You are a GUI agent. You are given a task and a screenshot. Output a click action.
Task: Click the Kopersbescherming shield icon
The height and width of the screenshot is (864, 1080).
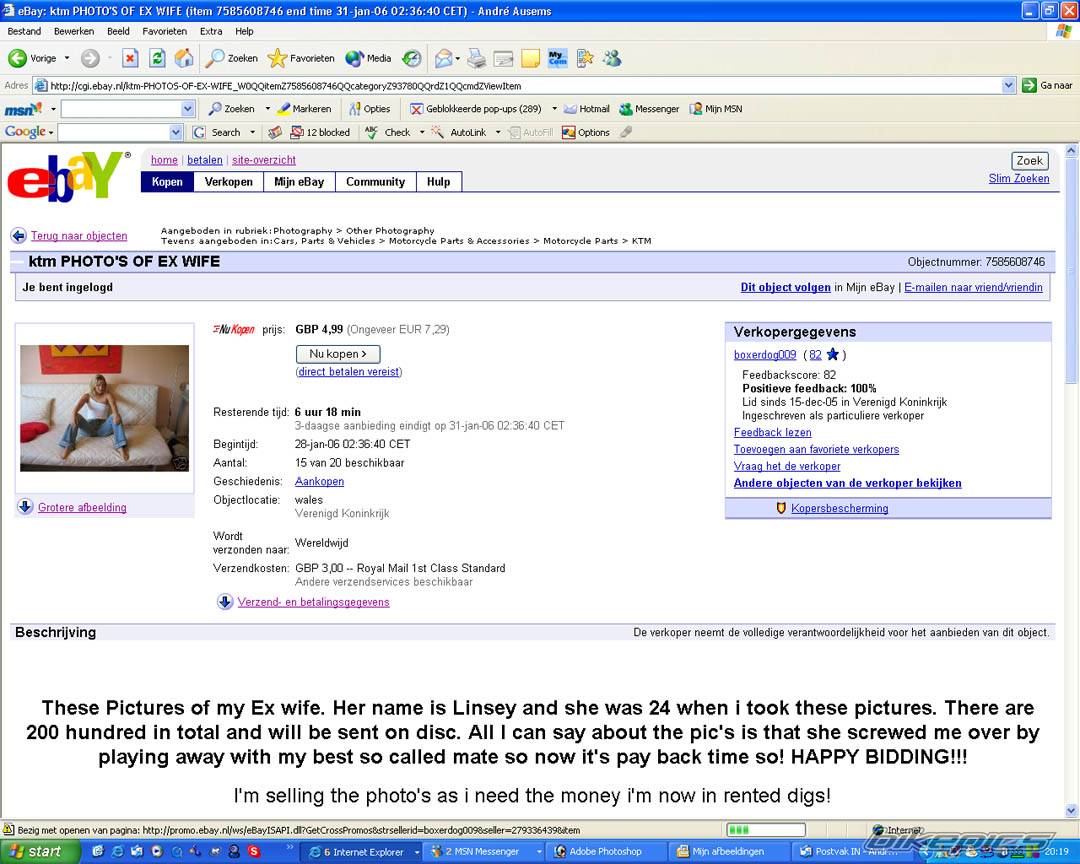click(781, 508)
